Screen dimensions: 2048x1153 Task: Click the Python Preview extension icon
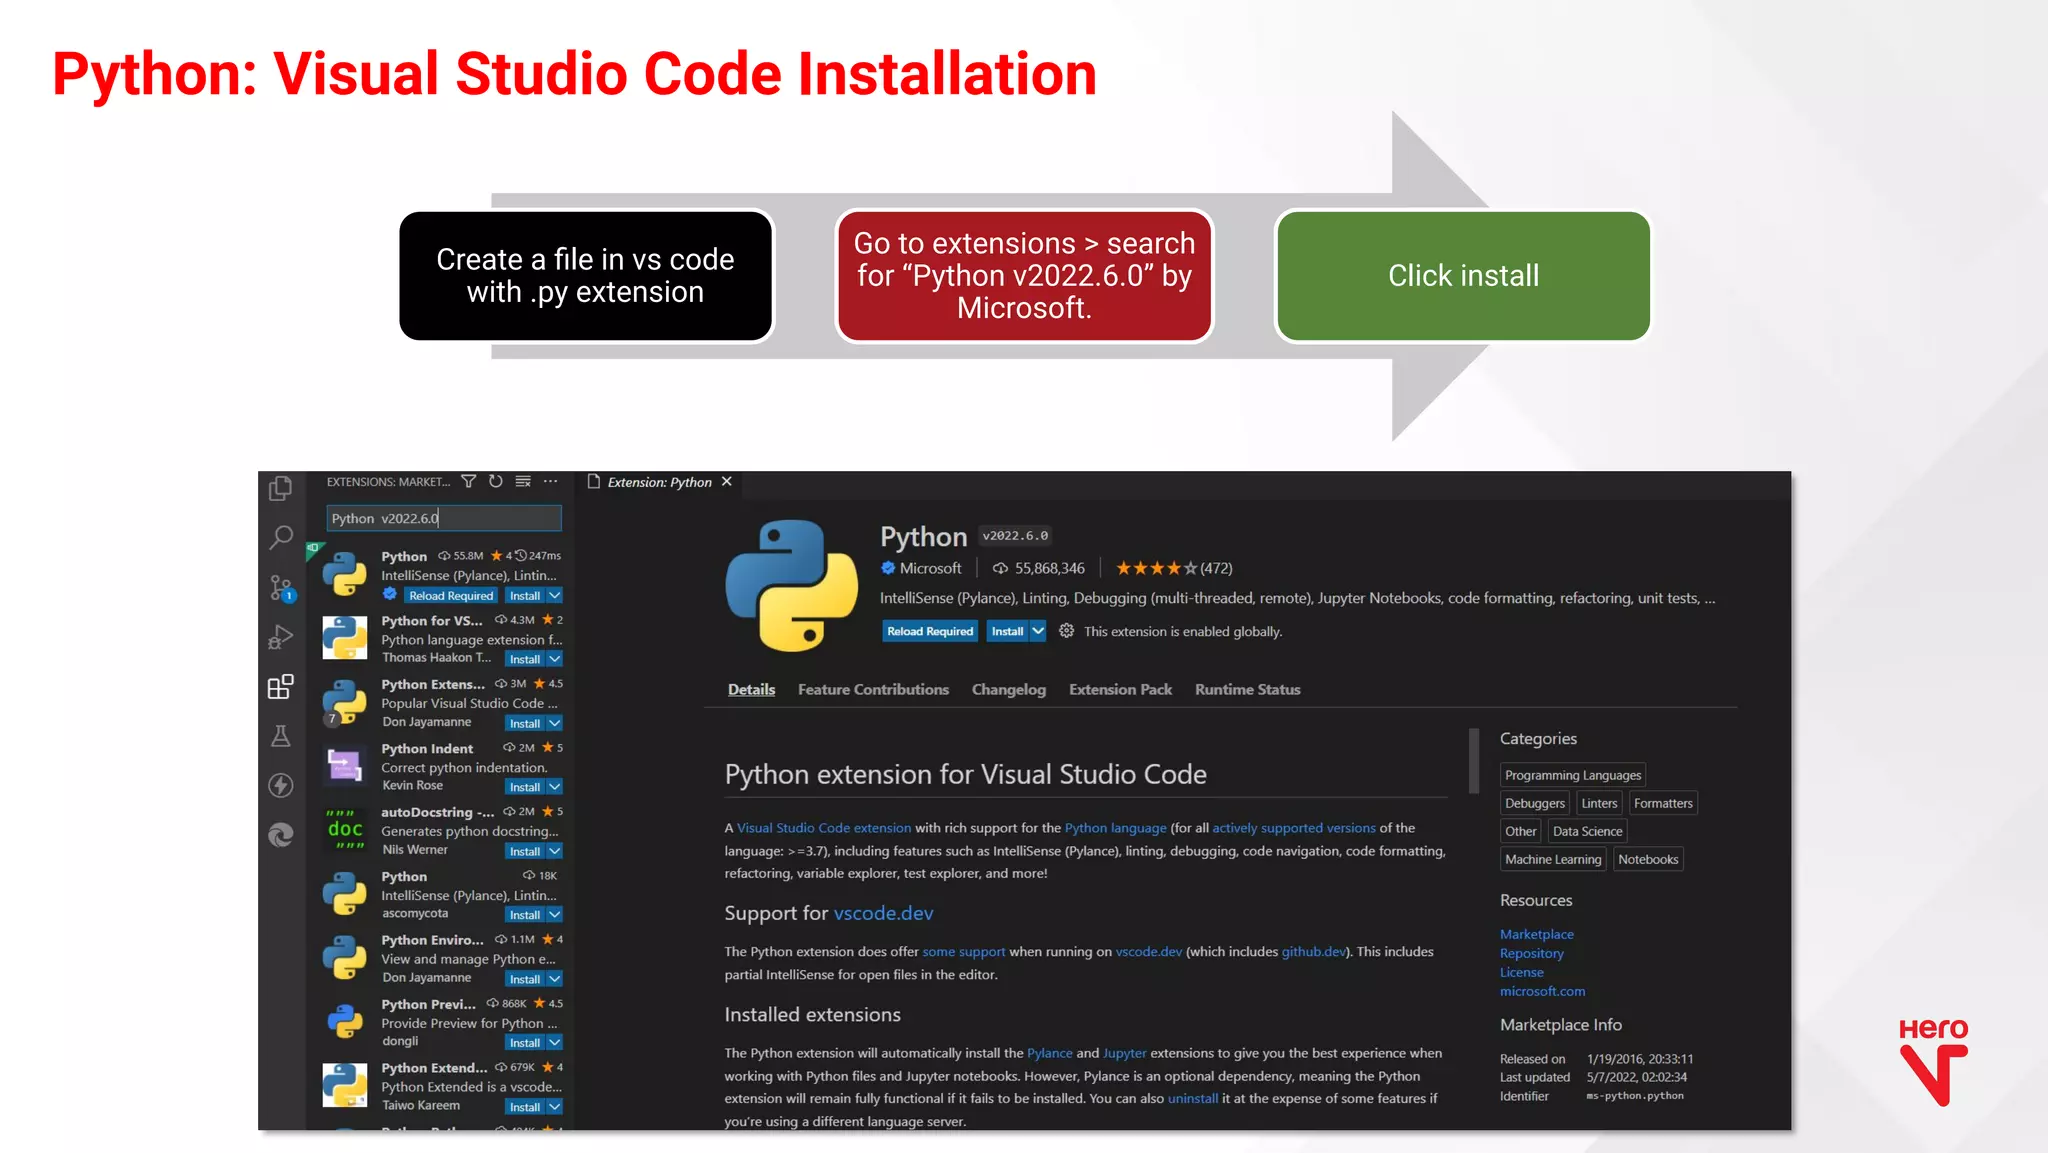[345, 1022]
